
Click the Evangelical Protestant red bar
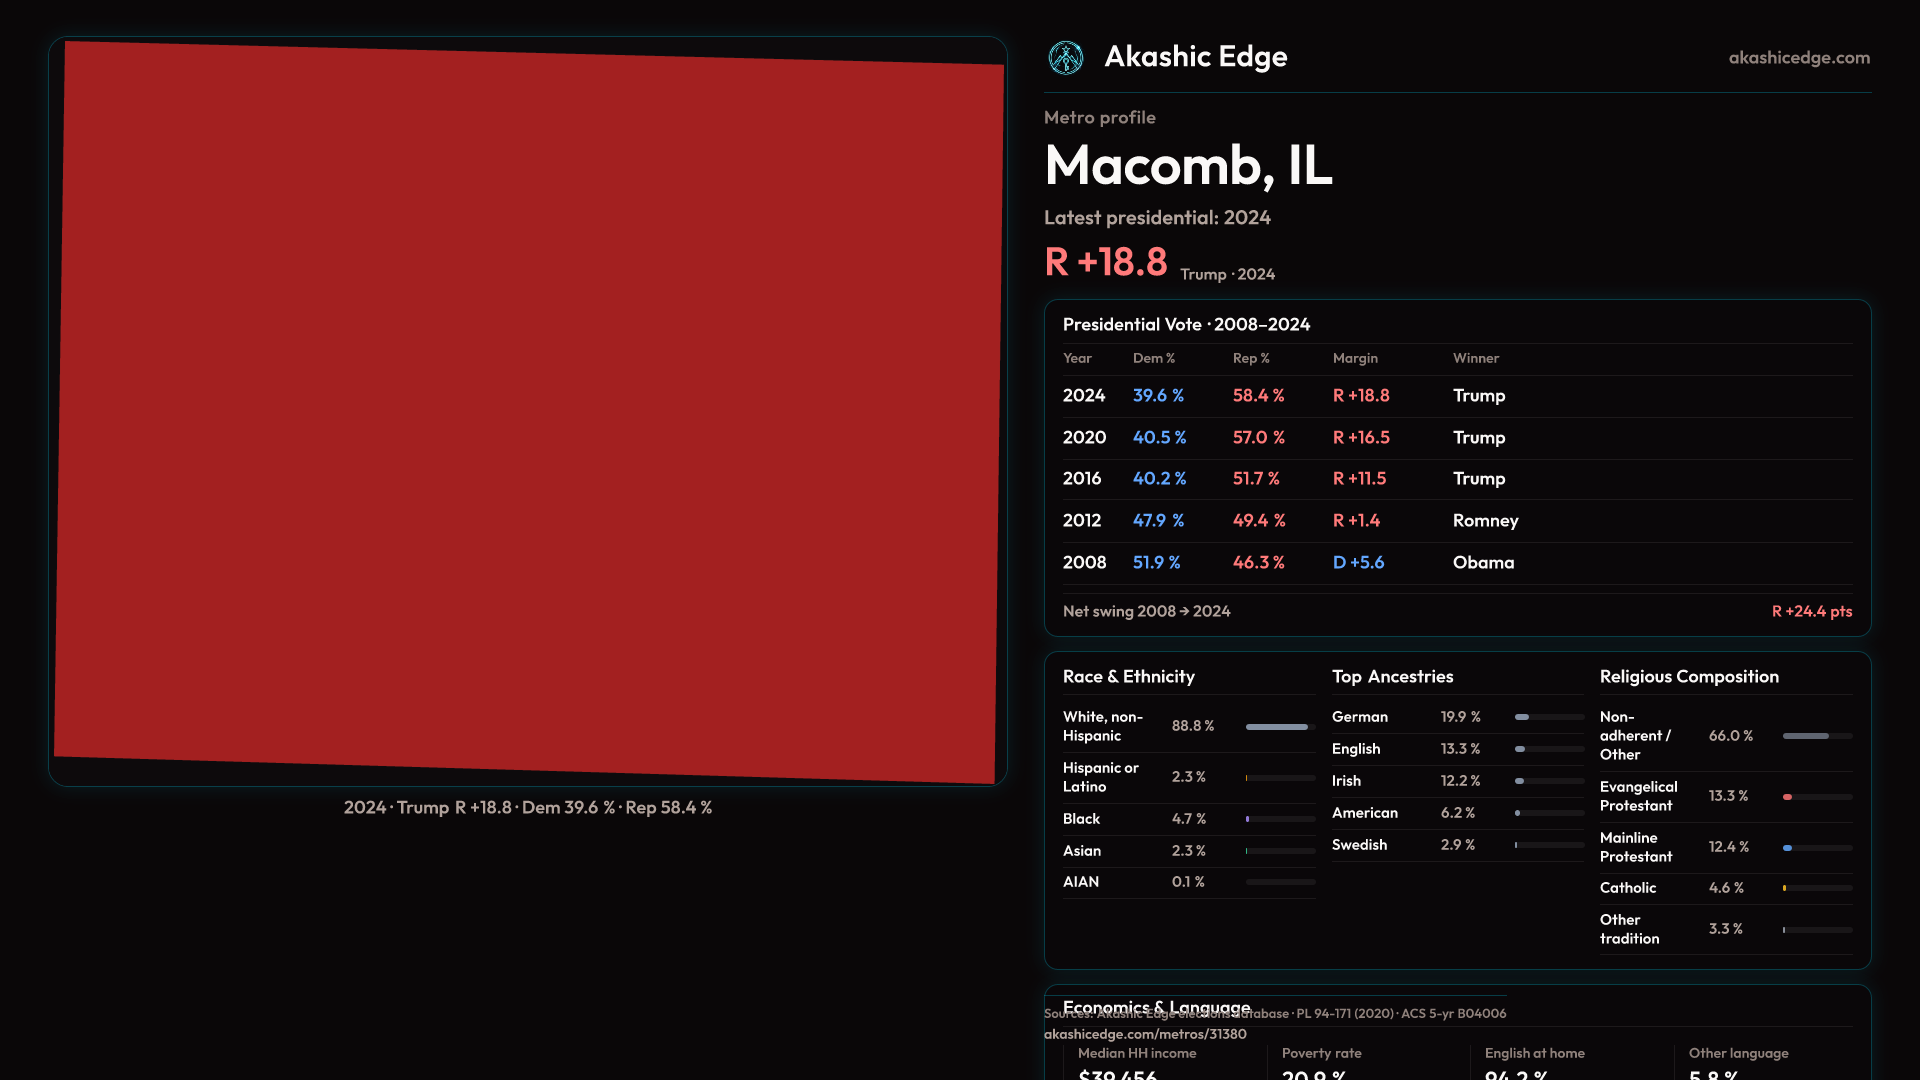point(1788,797)
